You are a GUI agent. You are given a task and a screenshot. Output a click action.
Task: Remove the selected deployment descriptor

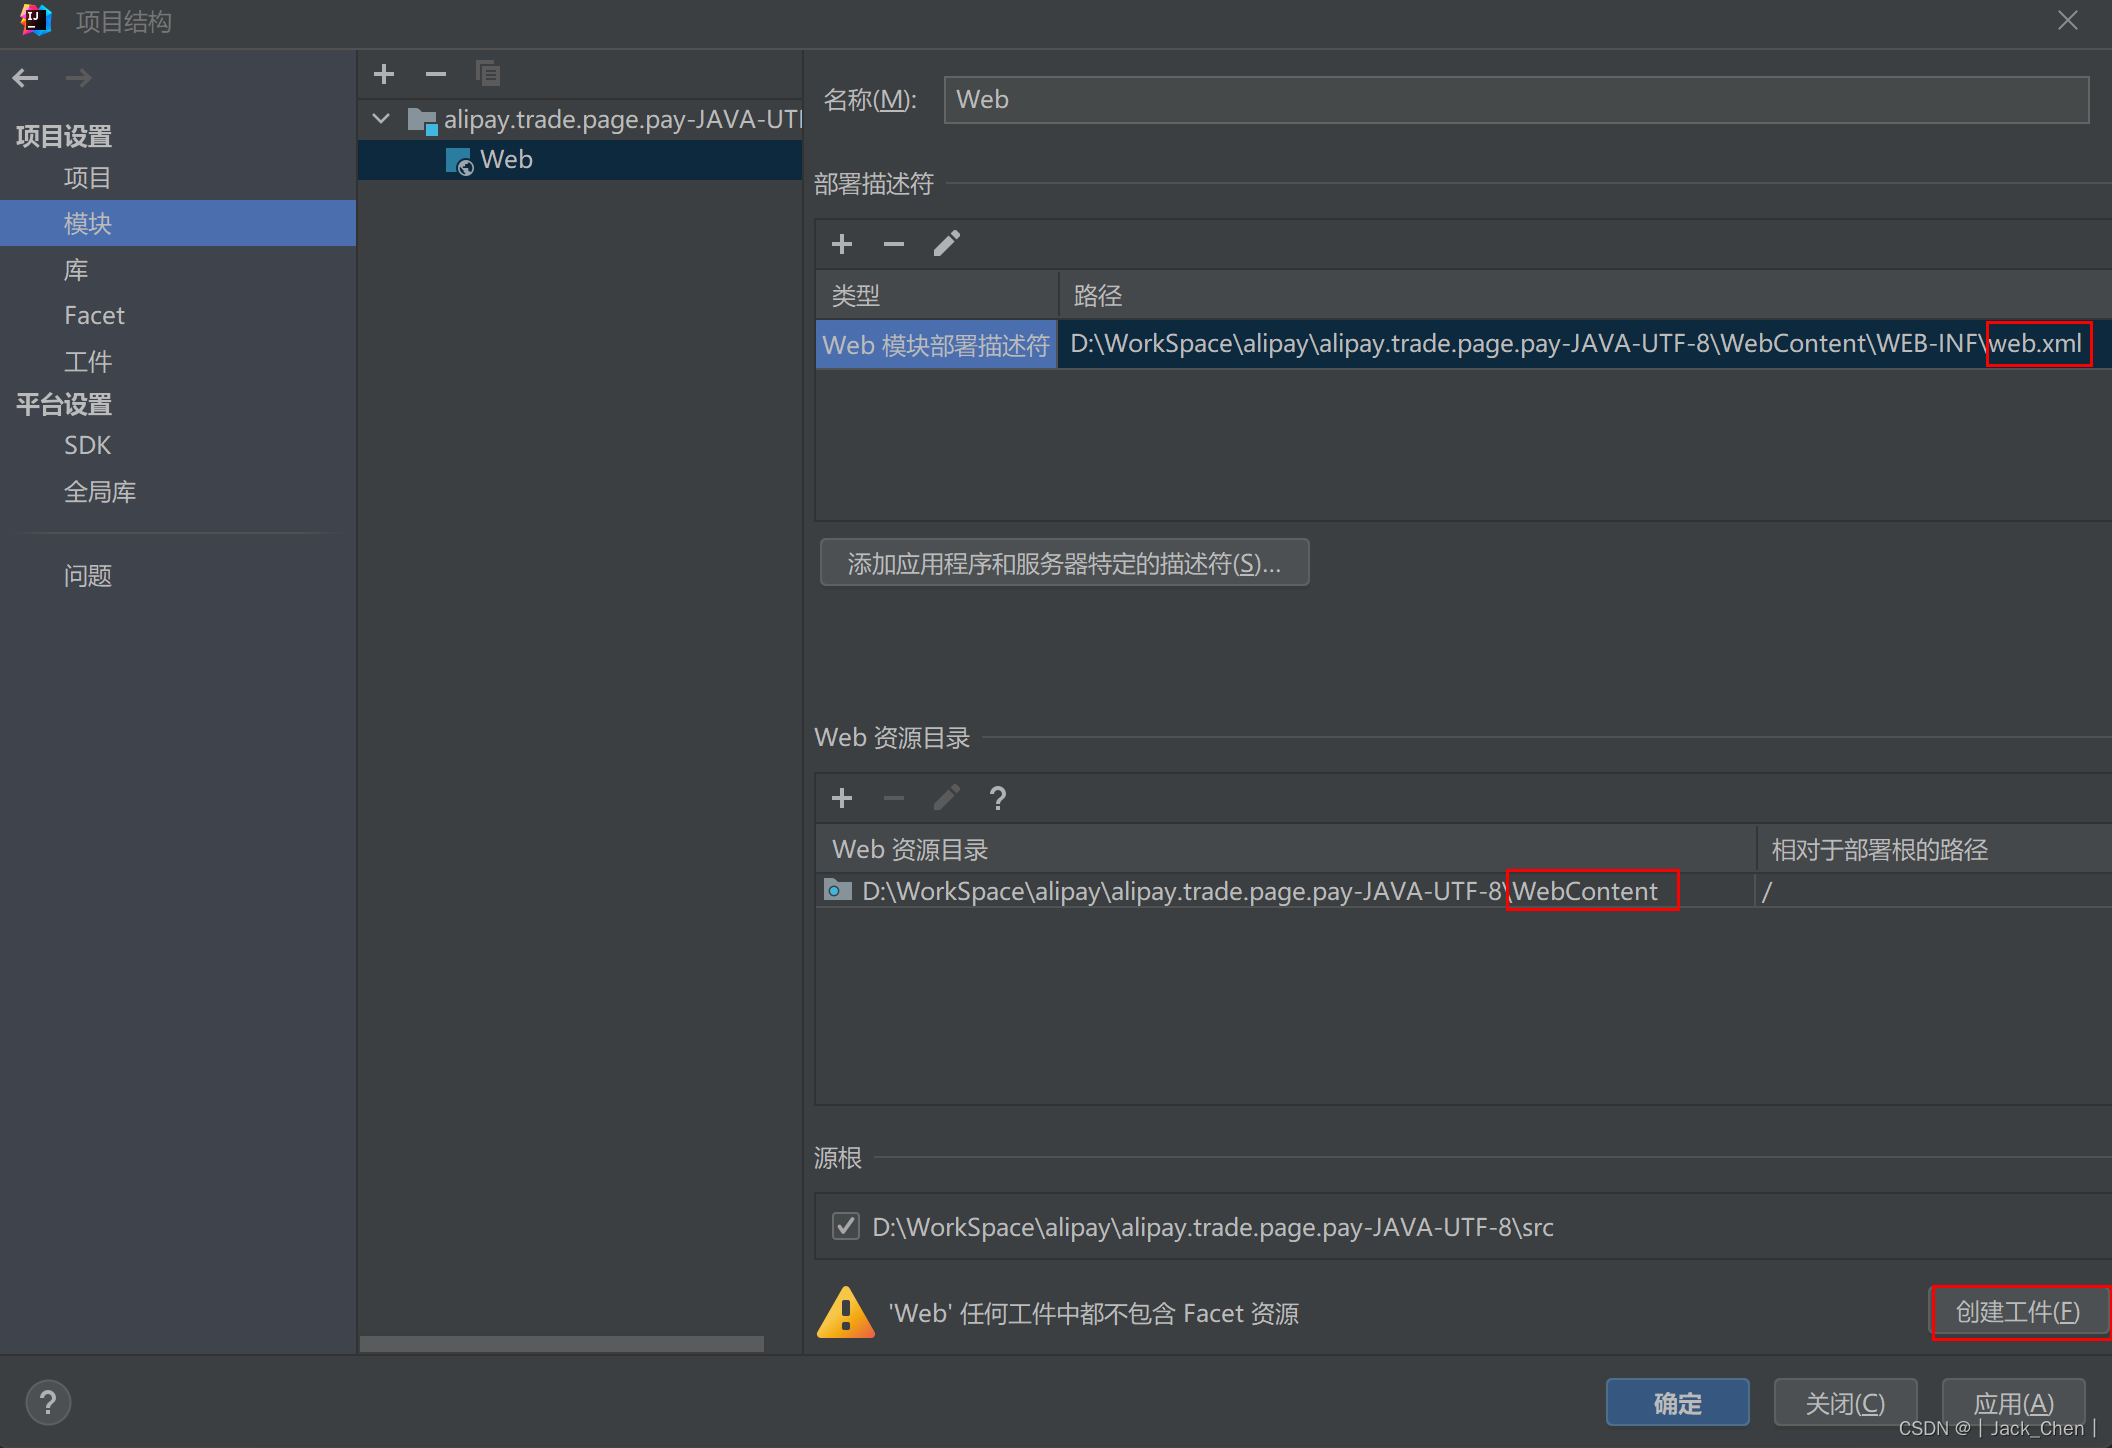pyautogui.click(x=894, y=244)
